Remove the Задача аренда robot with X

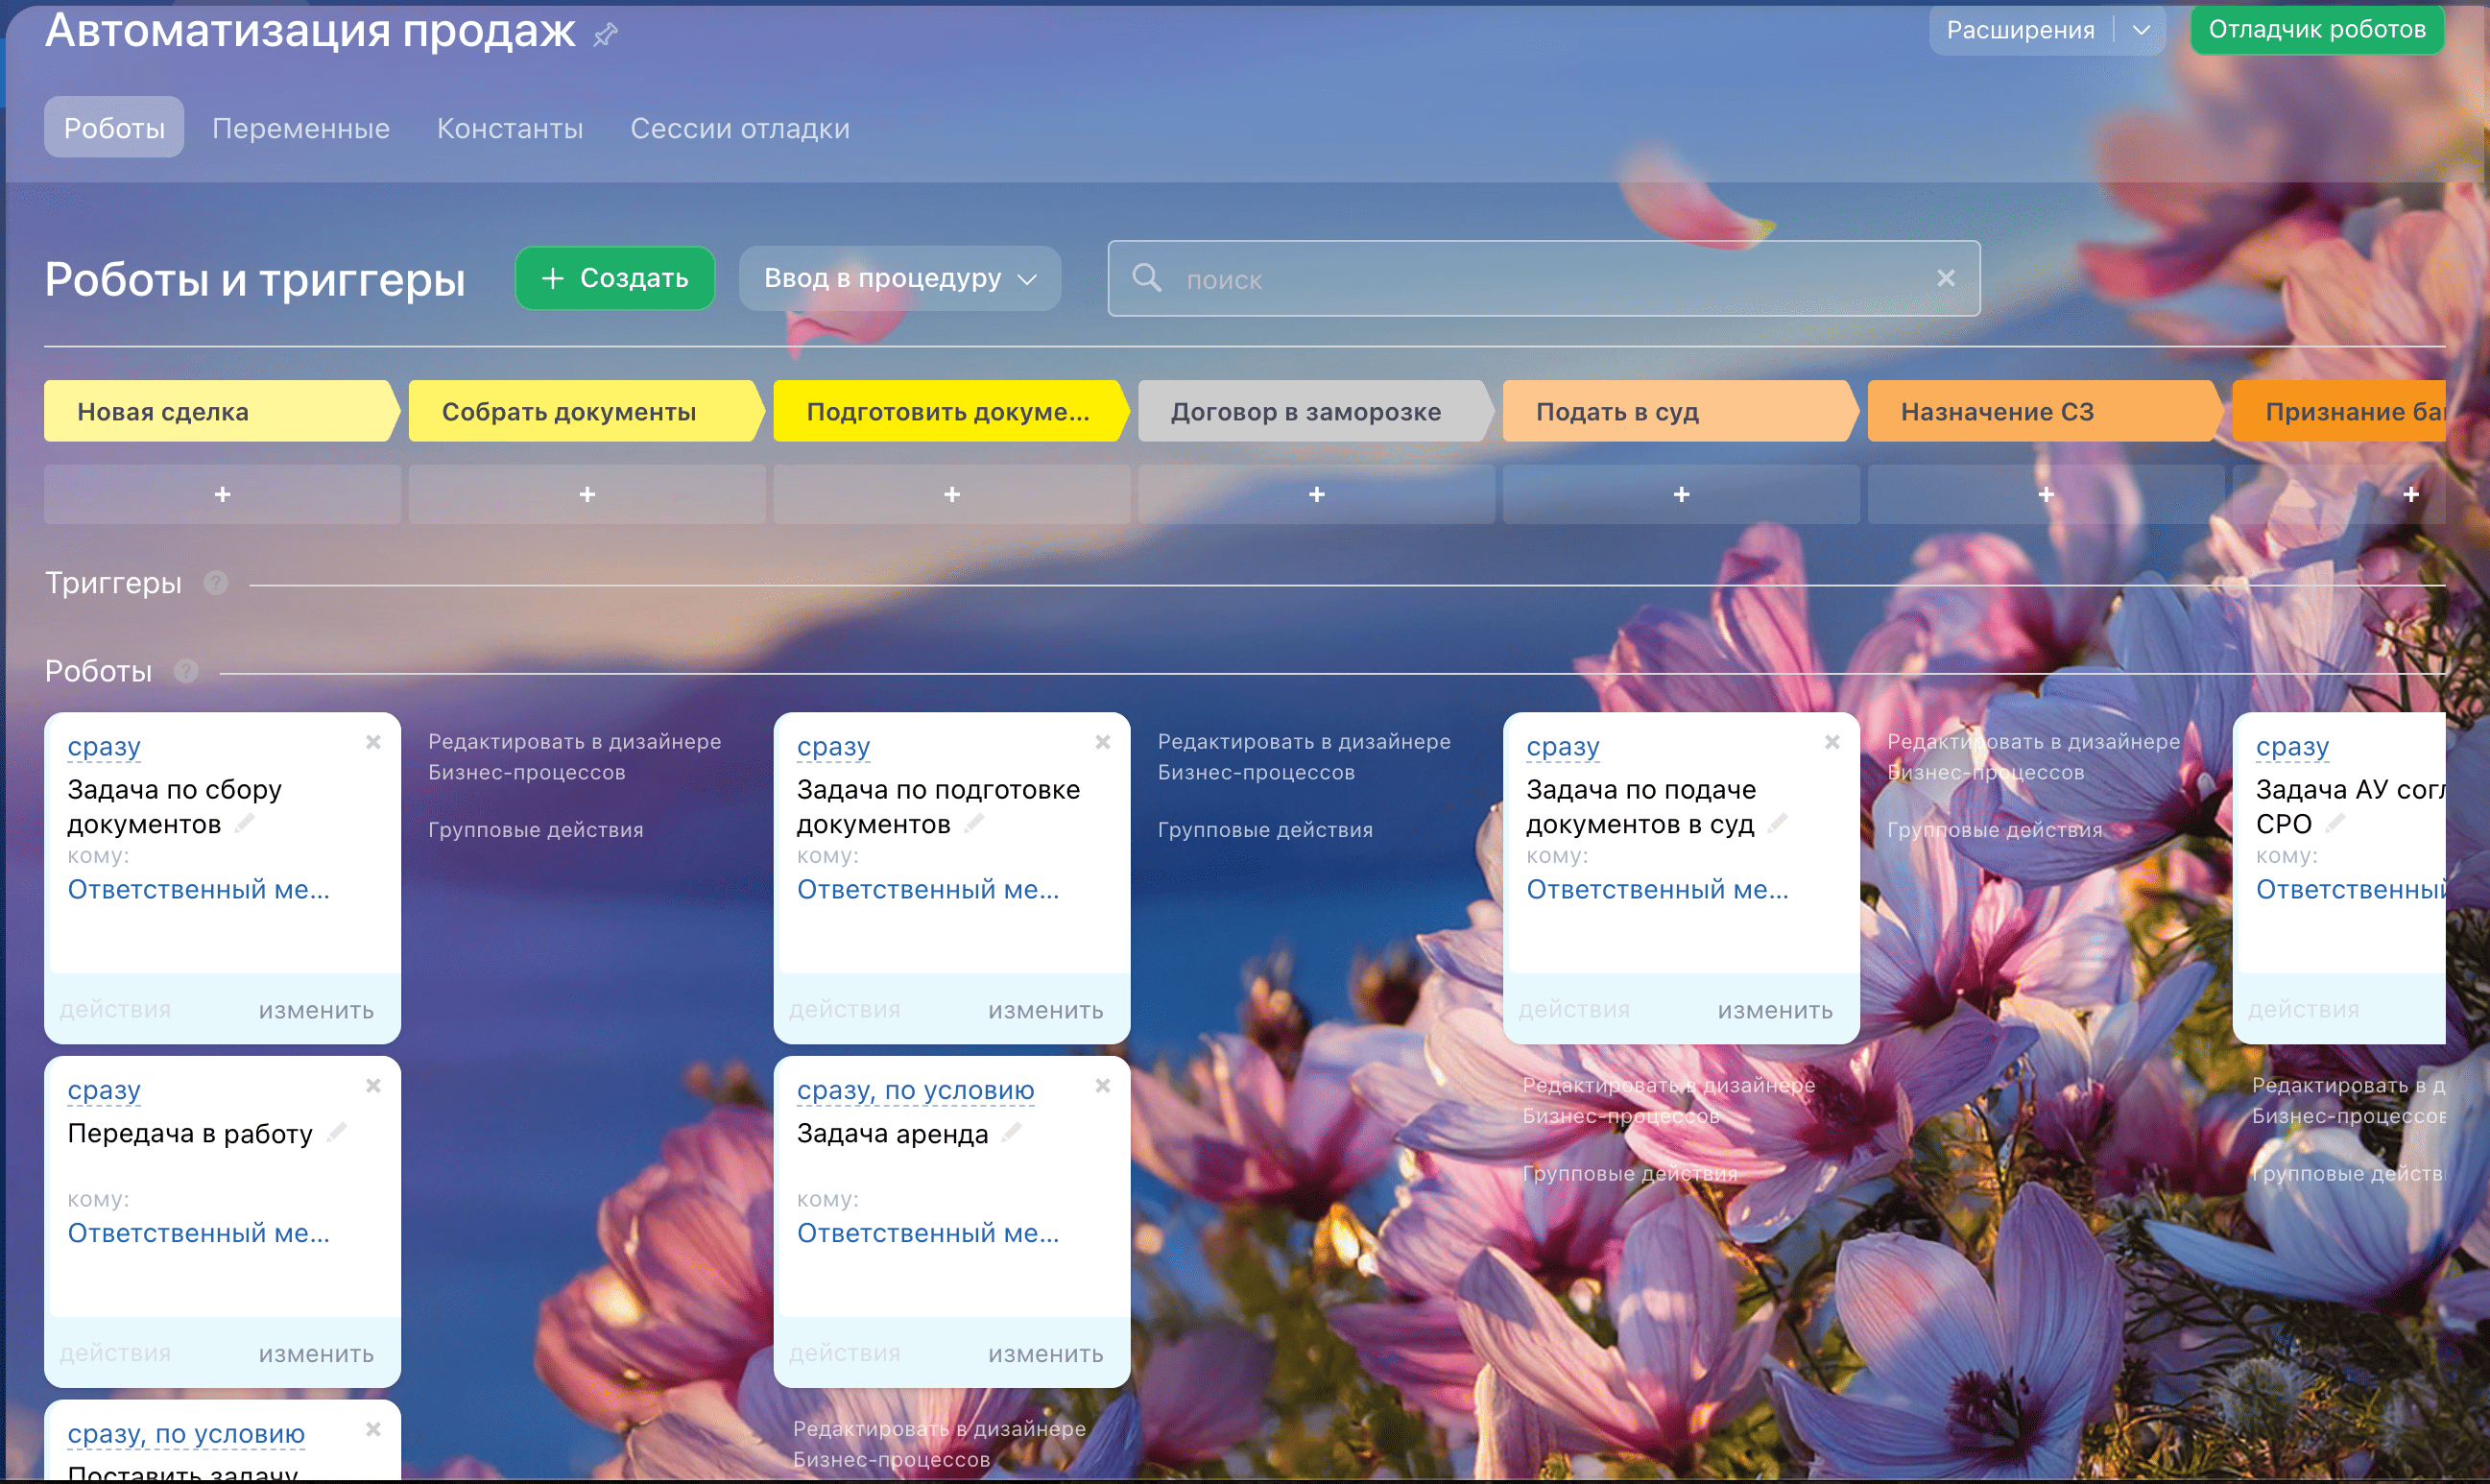[x=1102, y=1086]
